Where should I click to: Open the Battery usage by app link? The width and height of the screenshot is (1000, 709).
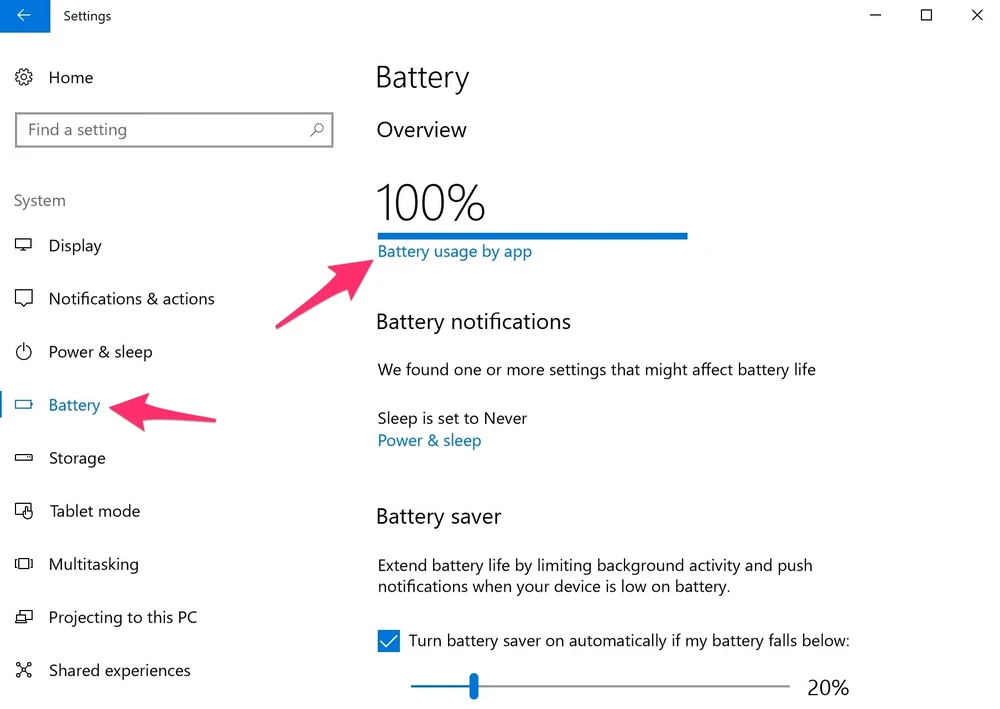(454, 252)
